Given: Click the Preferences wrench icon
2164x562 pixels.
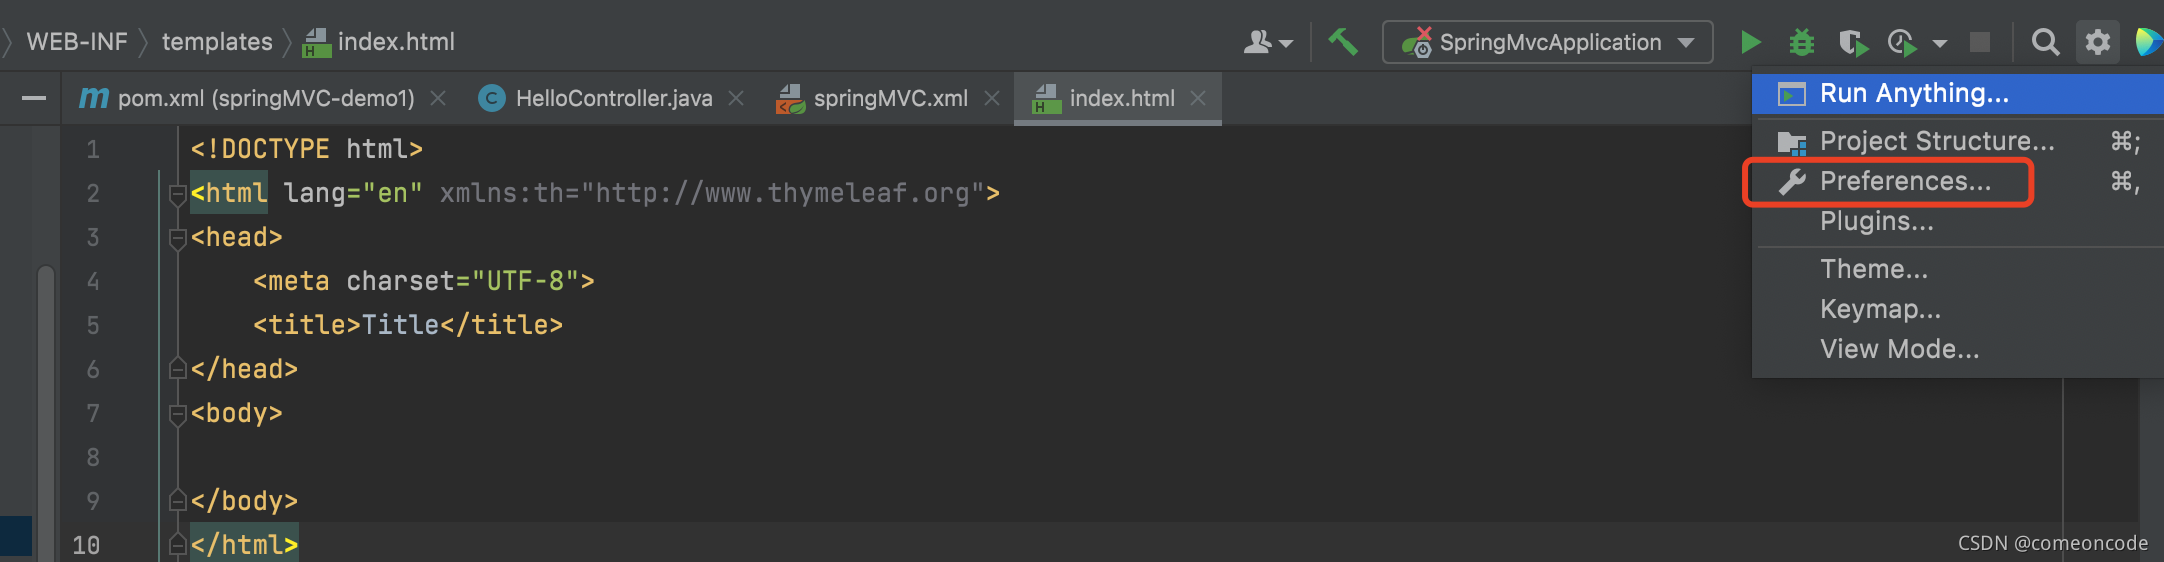Looking at the screenshot, I should coord(1792,181).
